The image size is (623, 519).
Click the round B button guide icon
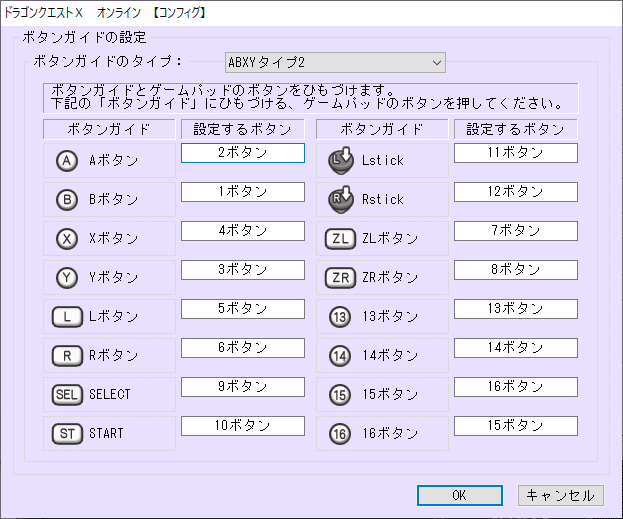point(67,200)
